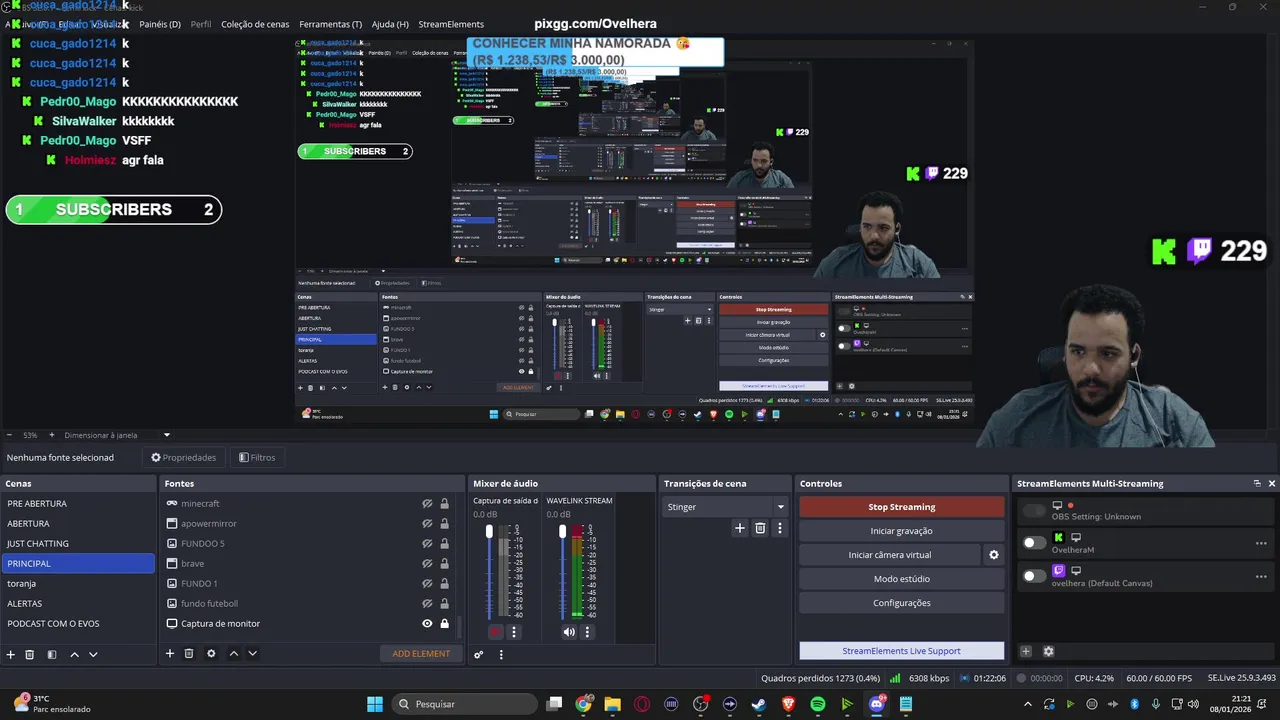The image size is (1280, 720).
Task: Add a multi-streaming output with the plus icon
Action: 1026,651
